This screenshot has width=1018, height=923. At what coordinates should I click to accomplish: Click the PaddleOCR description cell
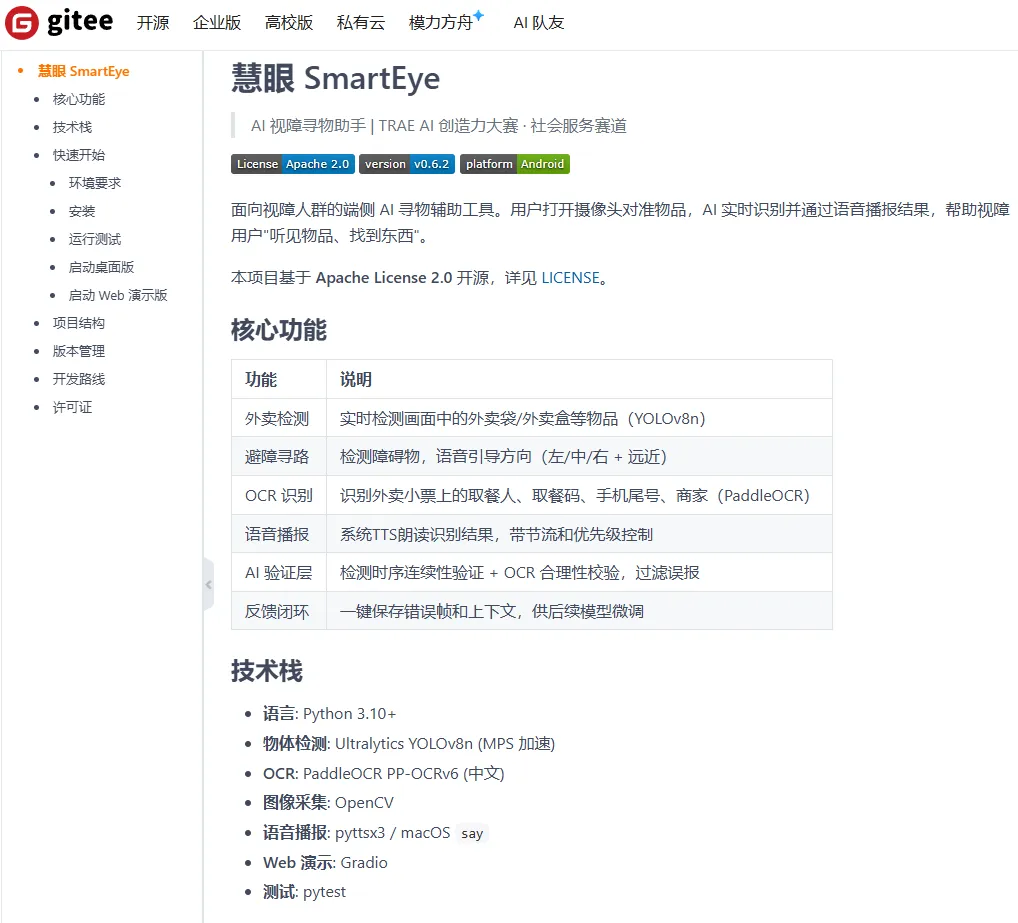click(579, 496)
